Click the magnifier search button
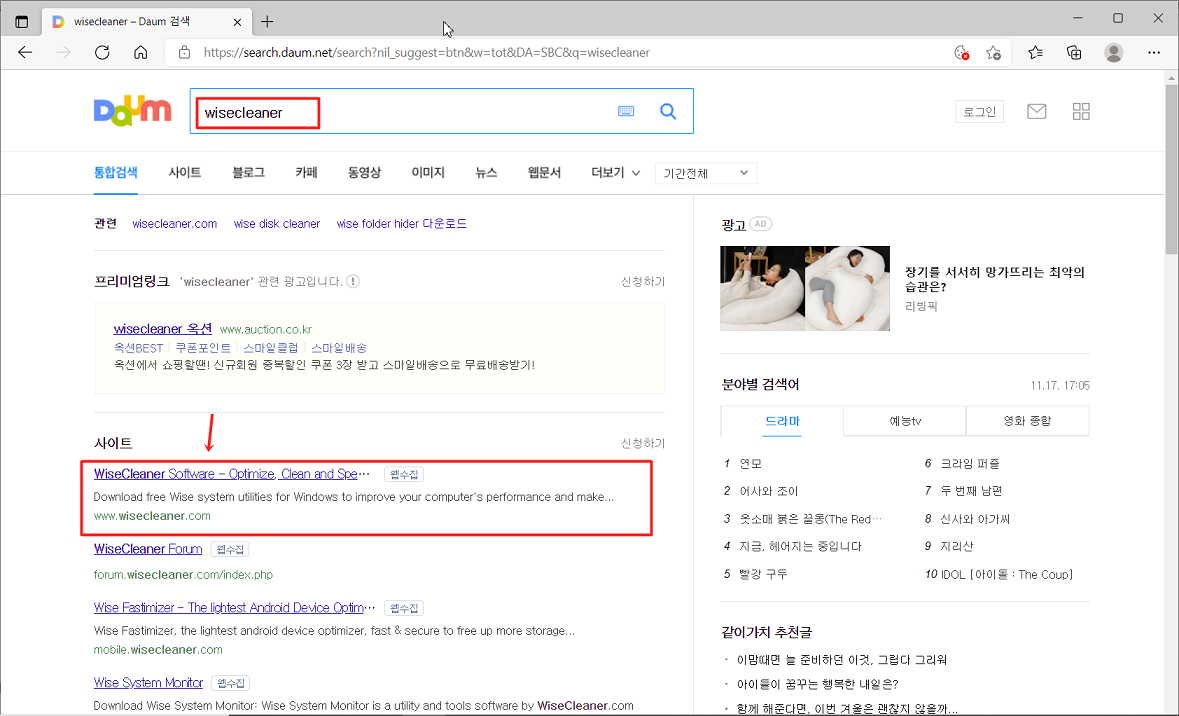Viewport: 1179px width, 716px height. 668,111
